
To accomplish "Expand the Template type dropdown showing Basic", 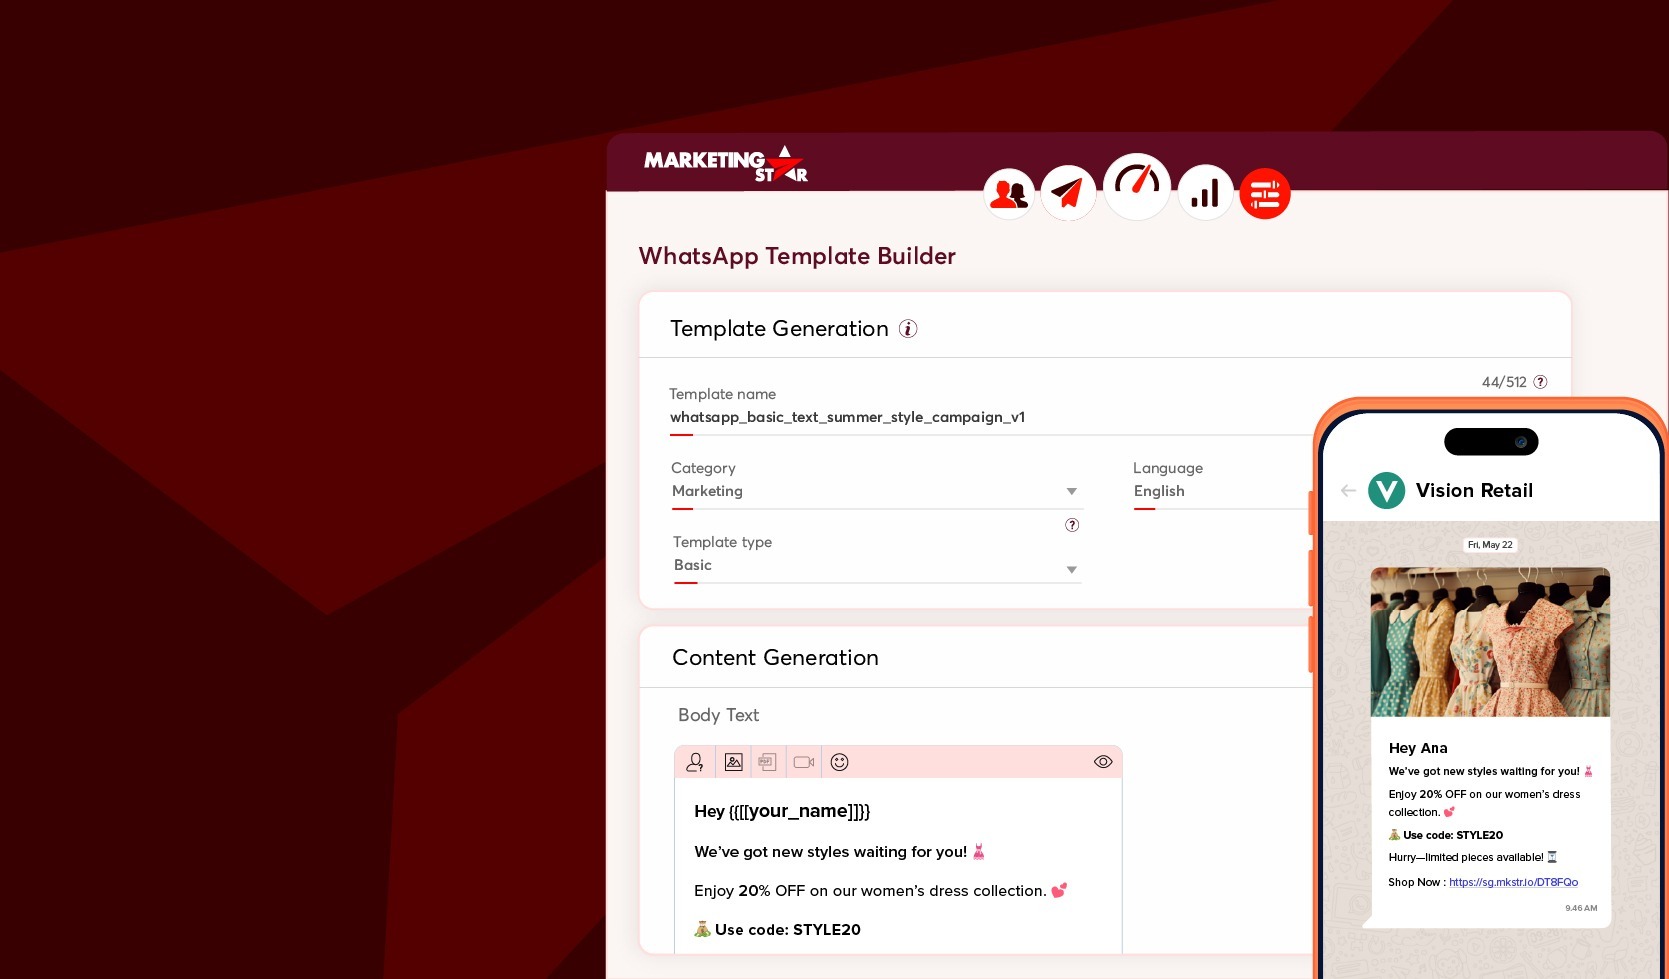I will point(877,566).
